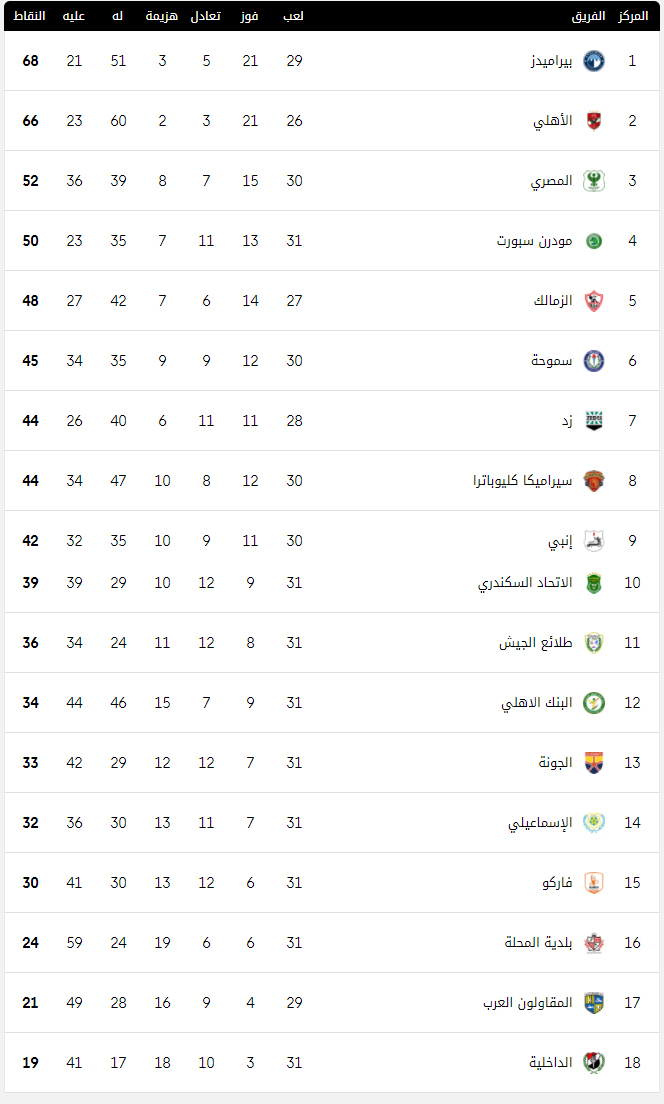Click the الفريق column header
The image size is (664, 1104).
pyautogui.click(x=589, y=15)
